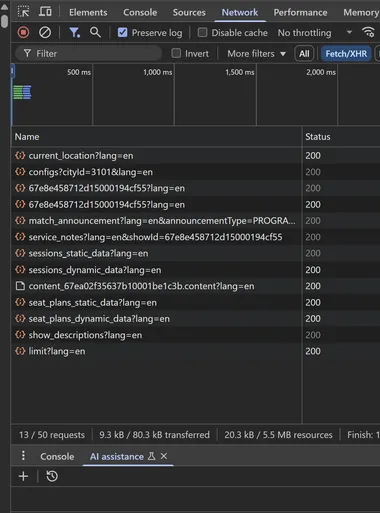The width and height of the screenshot is (380, 513).
Task: Click the seat_plans_static_data request icon
Action: (x=20, y=302)
